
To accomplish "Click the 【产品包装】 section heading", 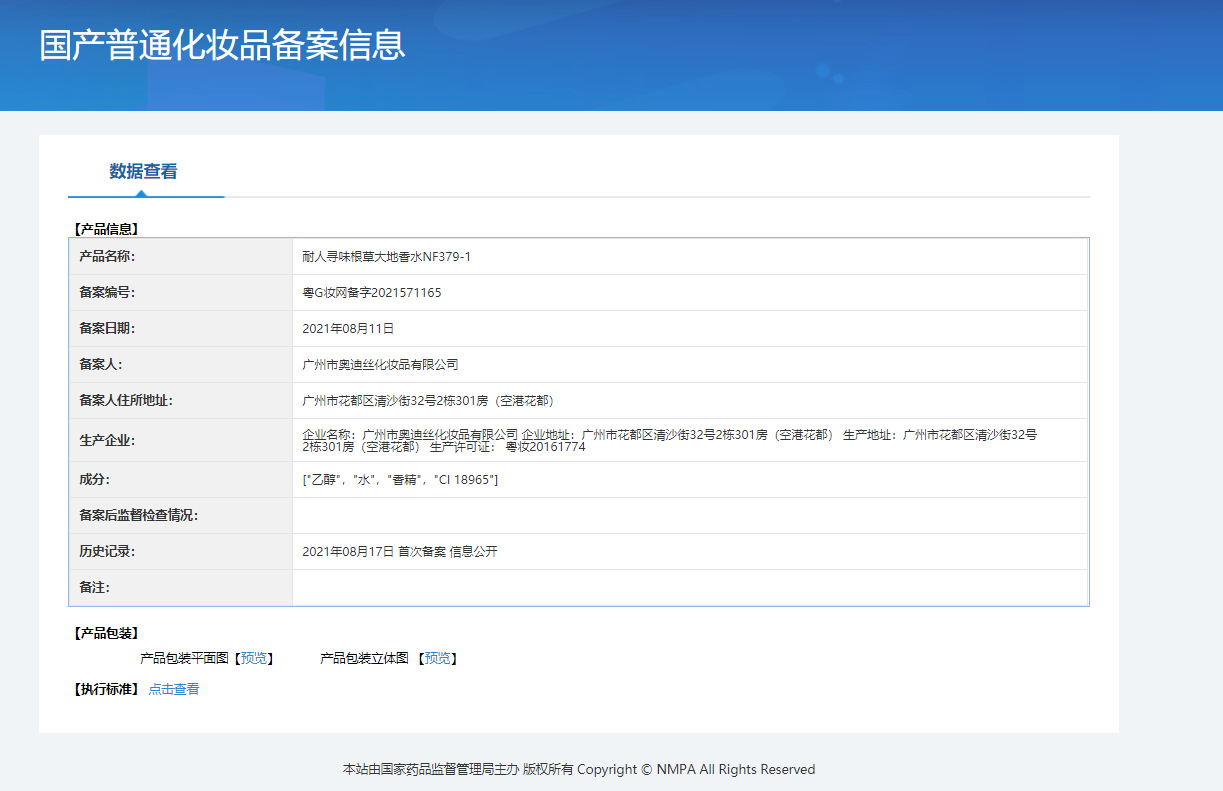I will click(x=105, y=633).
